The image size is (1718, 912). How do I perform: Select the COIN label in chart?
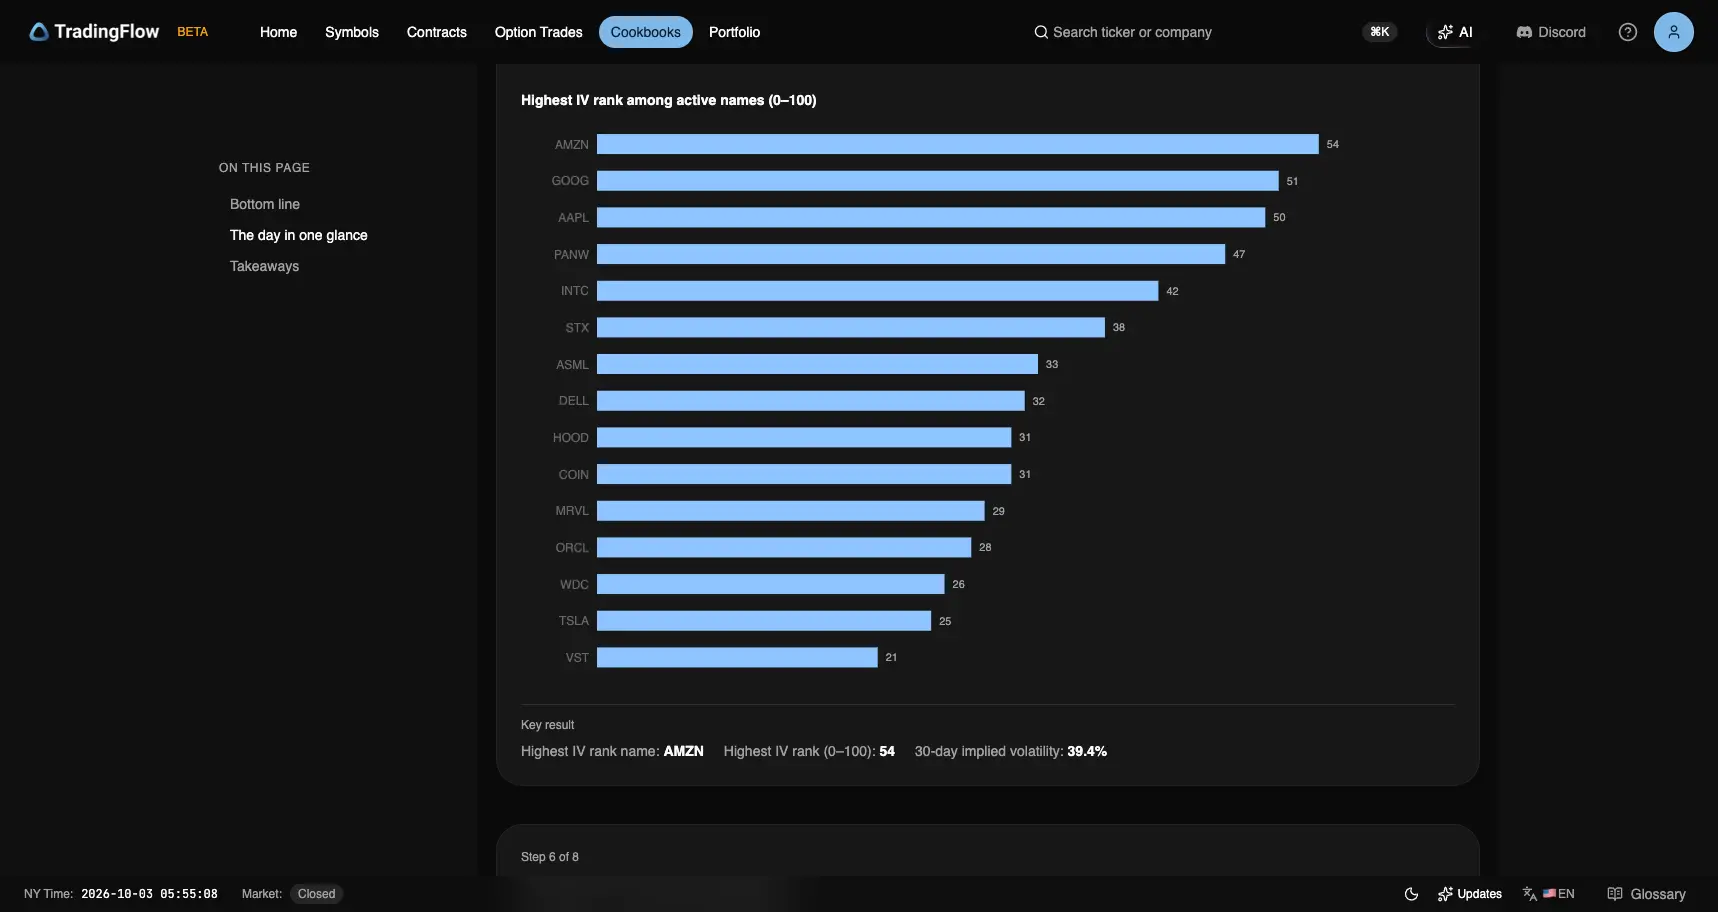coord(574,474)
